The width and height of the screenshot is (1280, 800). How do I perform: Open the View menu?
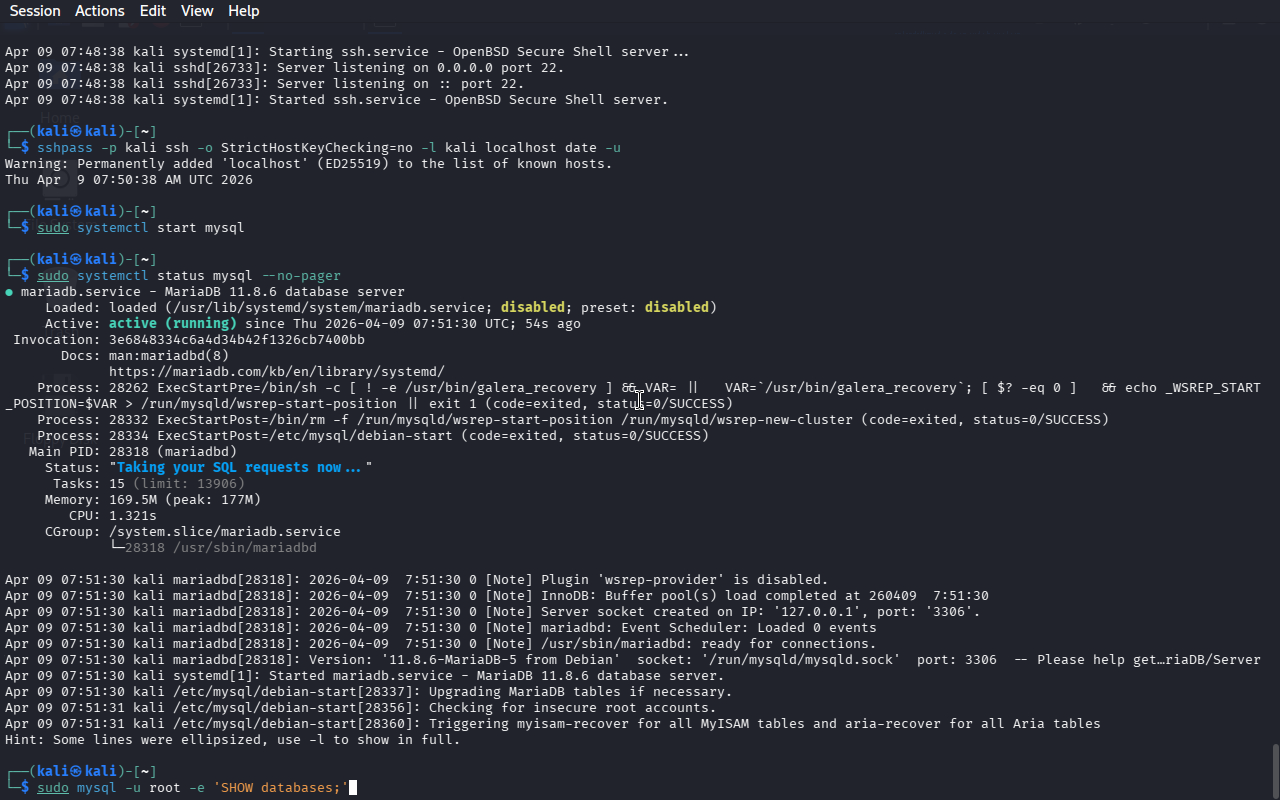pos(197,11)
